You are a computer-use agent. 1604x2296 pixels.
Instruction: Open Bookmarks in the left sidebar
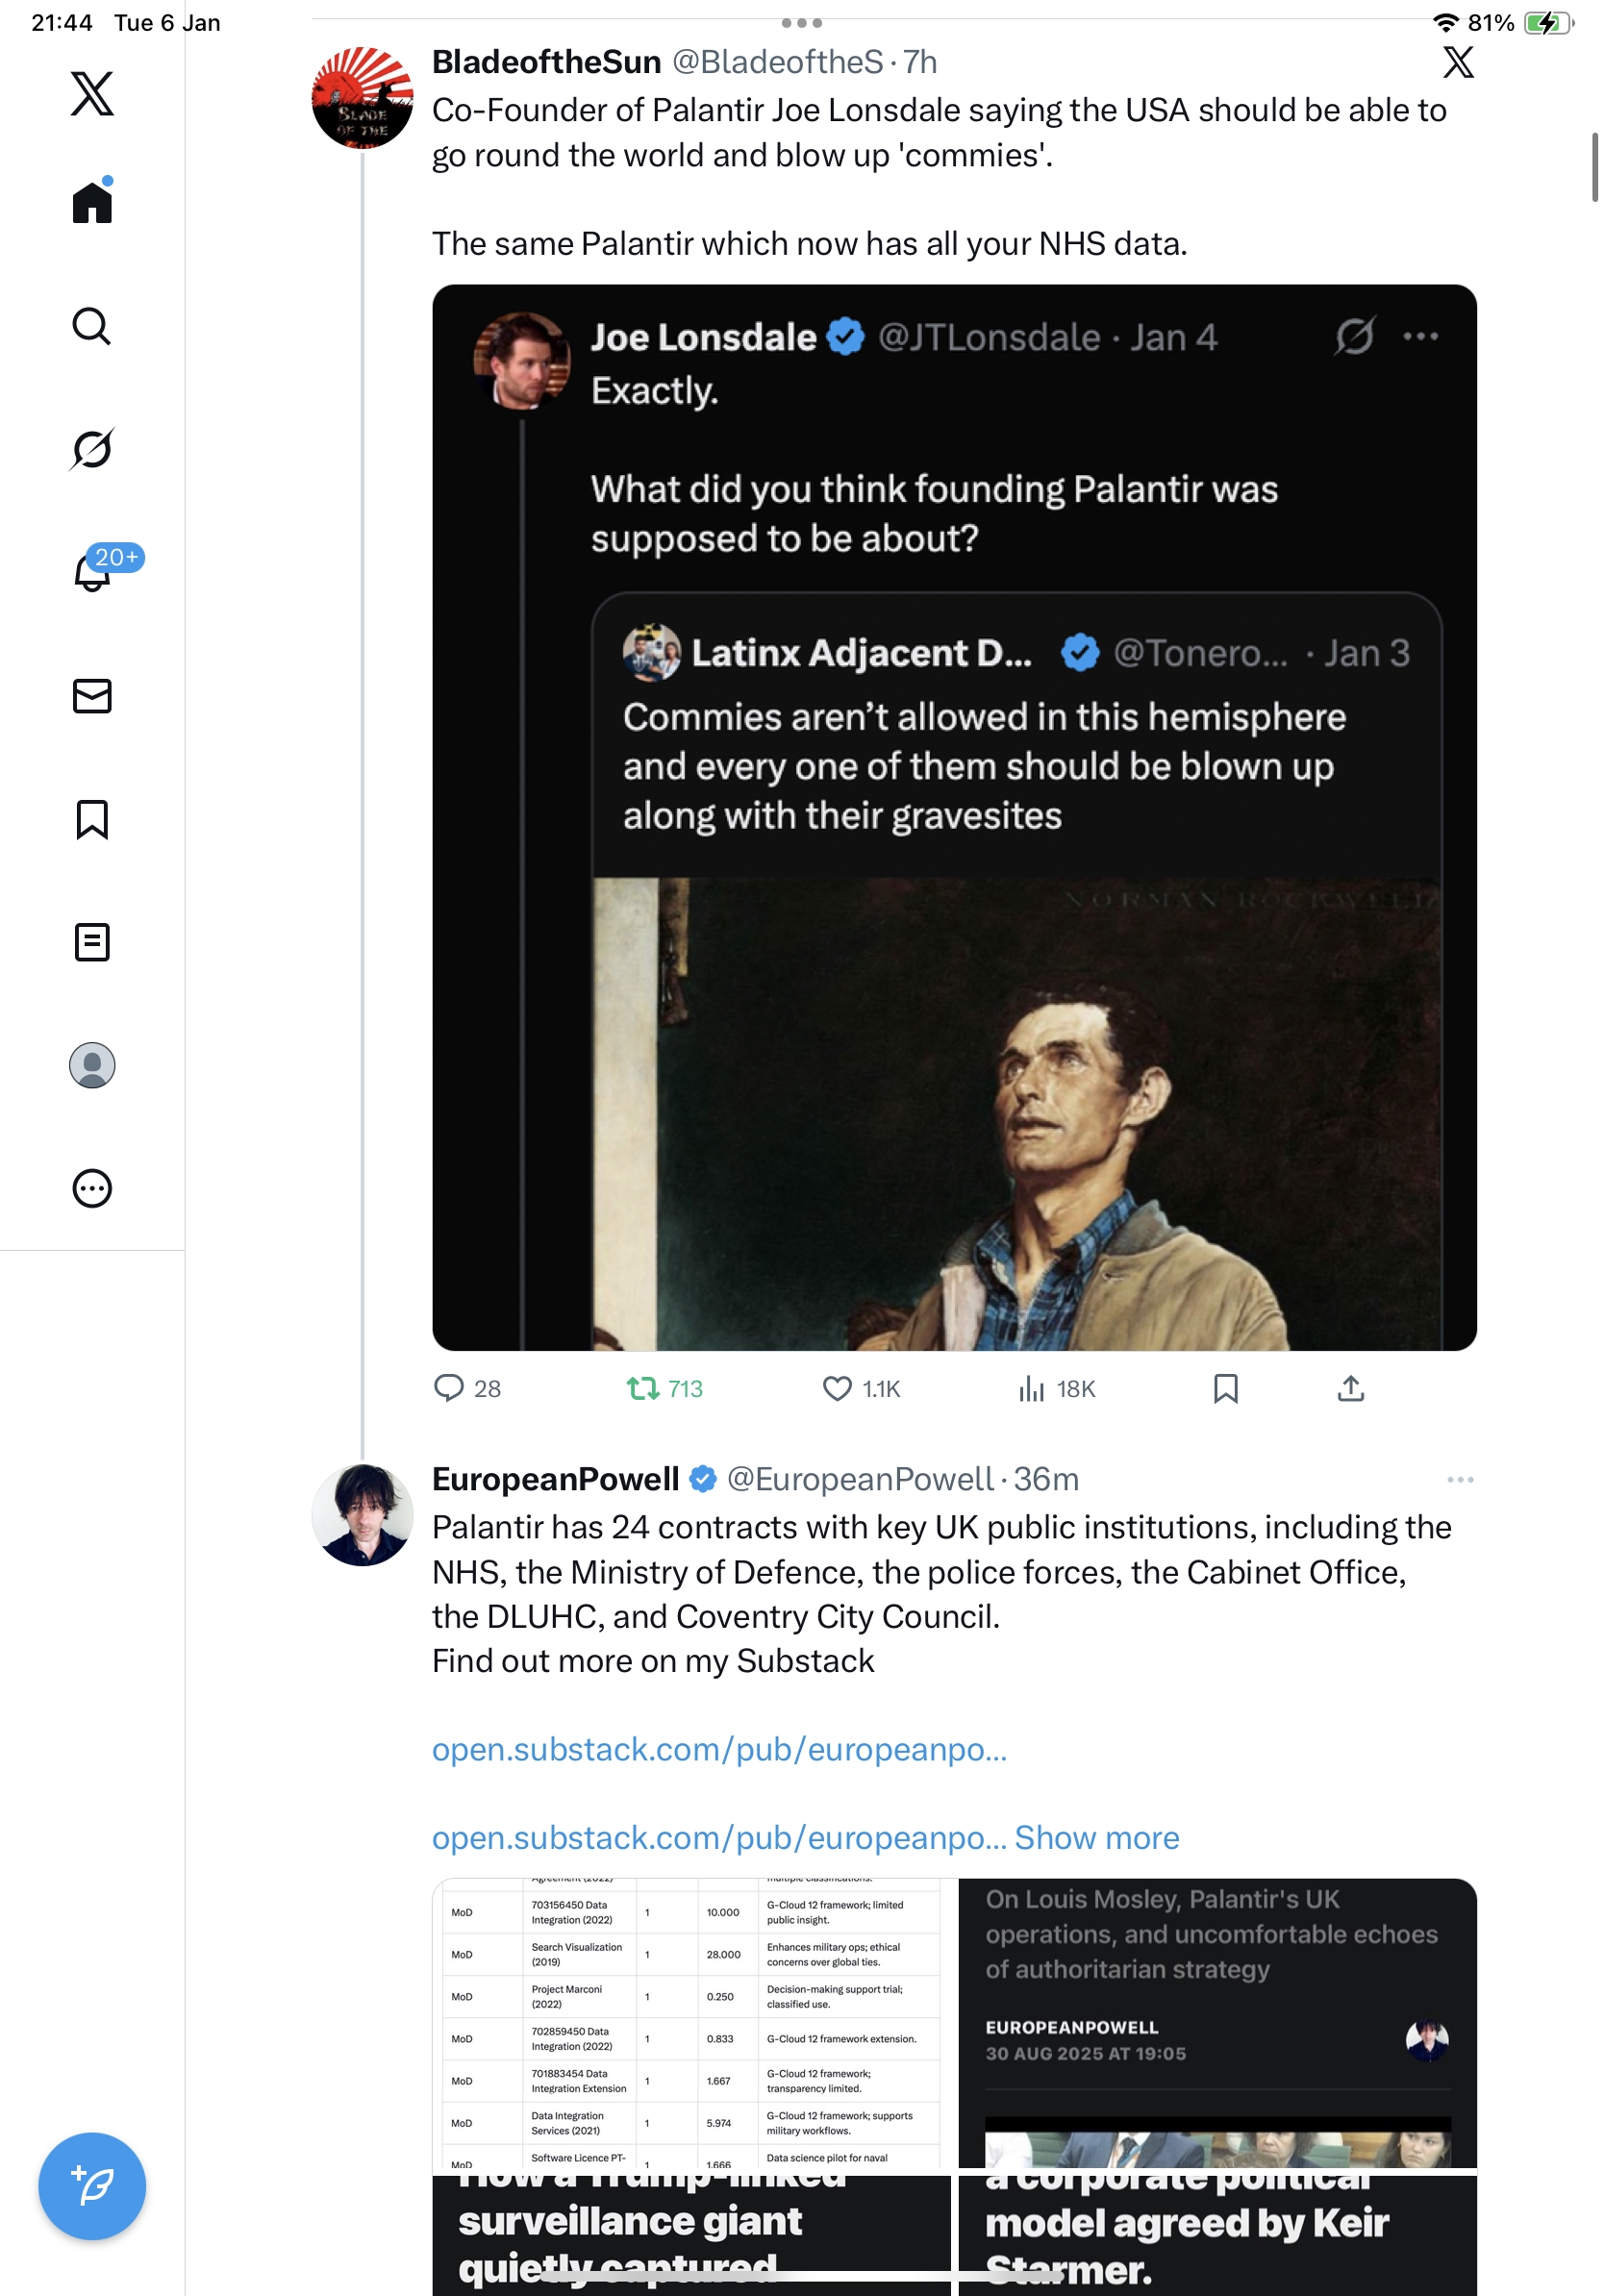(92, 819)
